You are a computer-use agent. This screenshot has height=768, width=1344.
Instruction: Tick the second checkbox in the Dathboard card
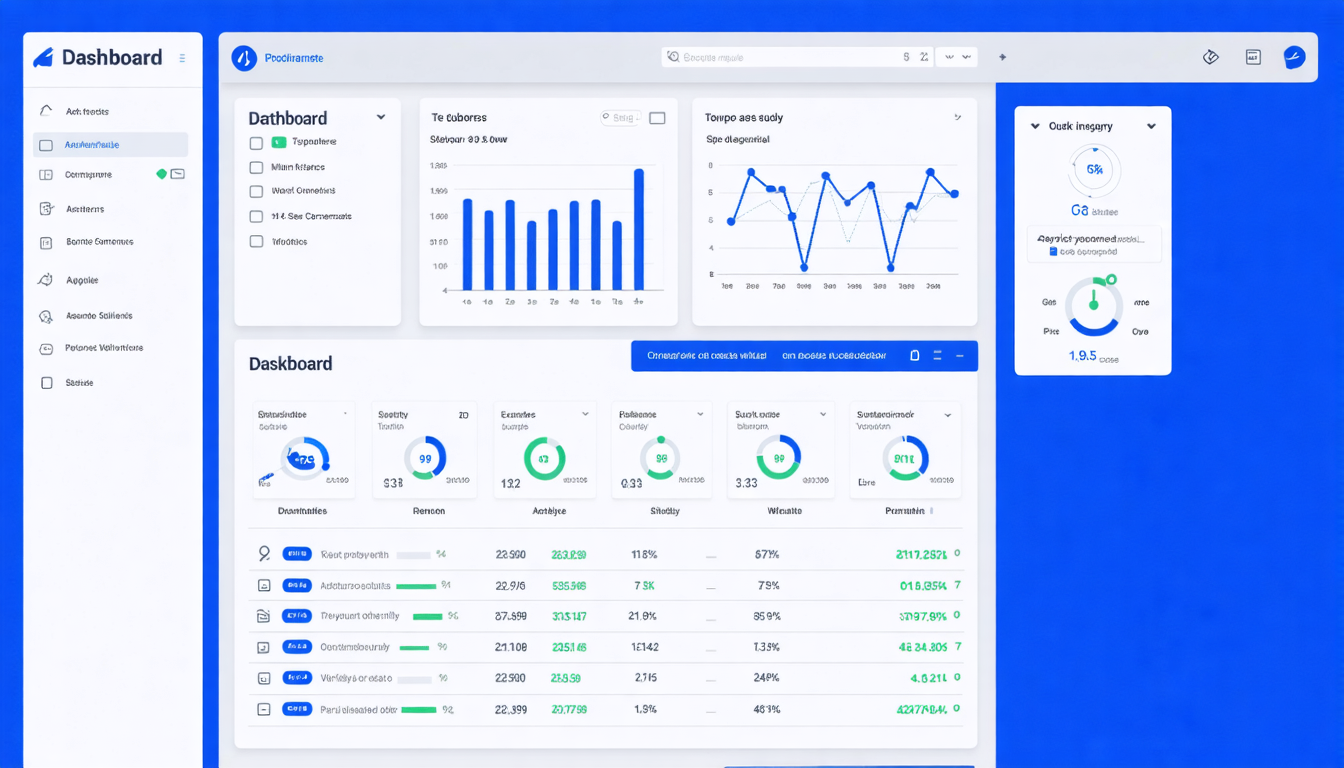256,168
